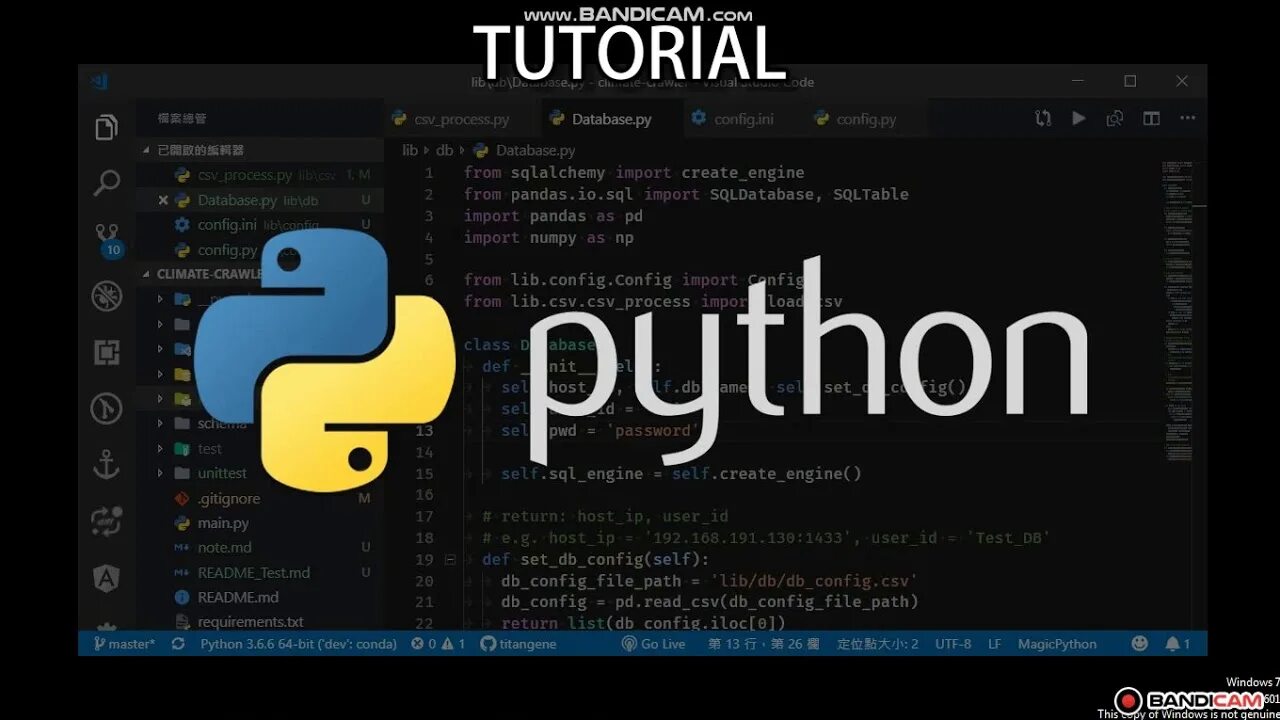
Task: Click line number 21 in the gutter
Action: pos(424,602)
